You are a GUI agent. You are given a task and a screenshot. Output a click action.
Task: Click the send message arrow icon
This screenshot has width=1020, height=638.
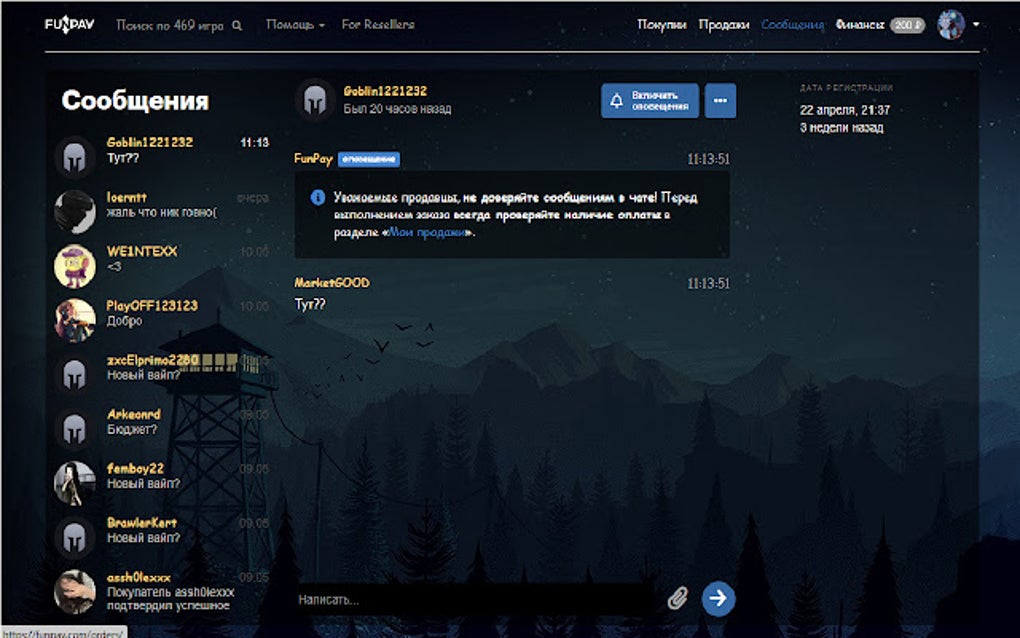(x=718, y=596)
